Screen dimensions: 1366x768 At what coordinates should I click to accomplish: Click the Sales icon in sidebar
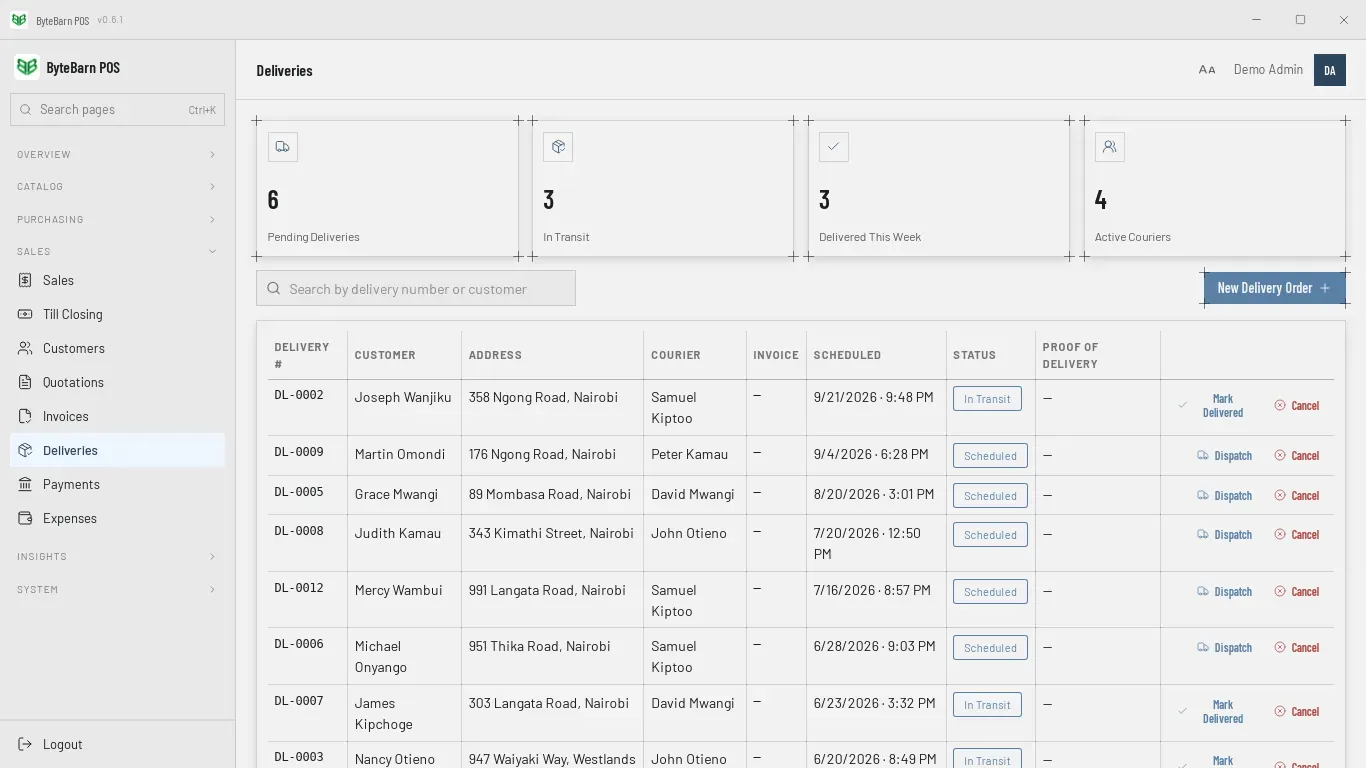pyautogui.click(x=25, y=281)
